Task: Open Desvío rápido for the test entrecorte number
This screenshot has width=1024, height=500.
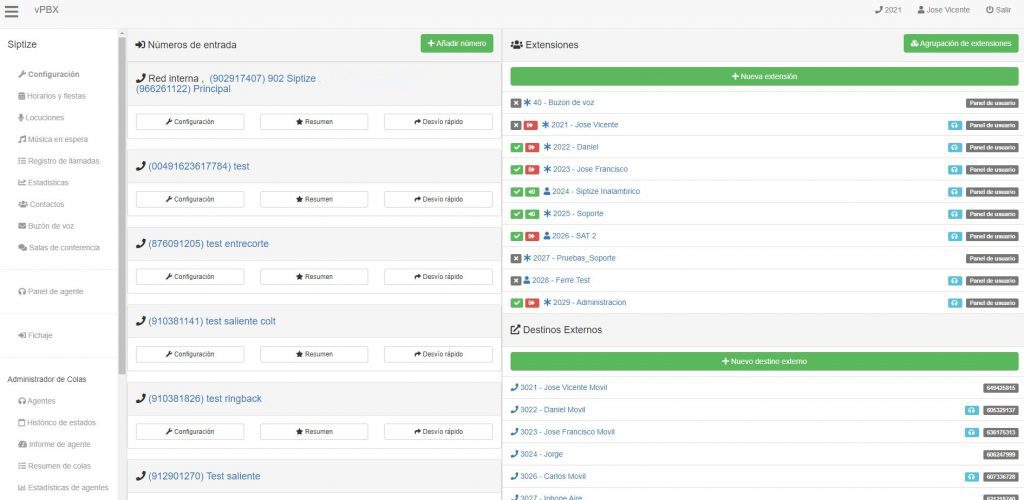Action: [x=438, y=277]
